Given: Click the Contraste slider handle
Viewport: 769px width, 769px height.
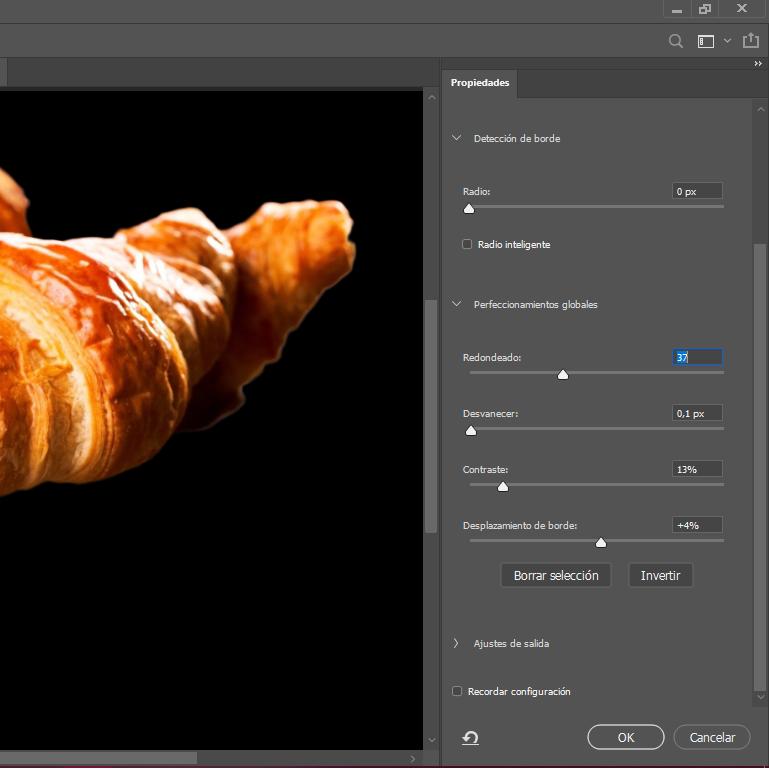Looking at the screenshot, I should (503, 486).
